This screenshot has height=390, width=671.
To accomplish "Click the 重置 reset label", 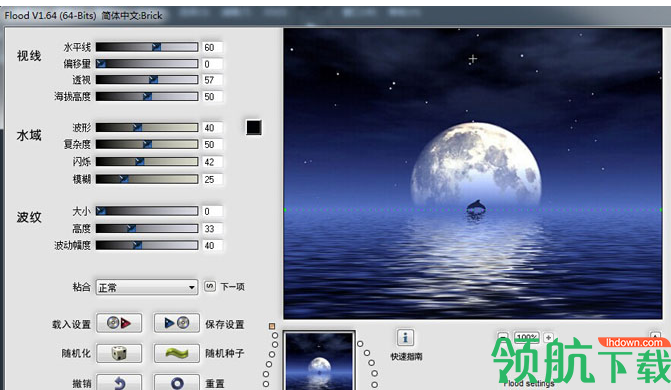I will 215,384.
